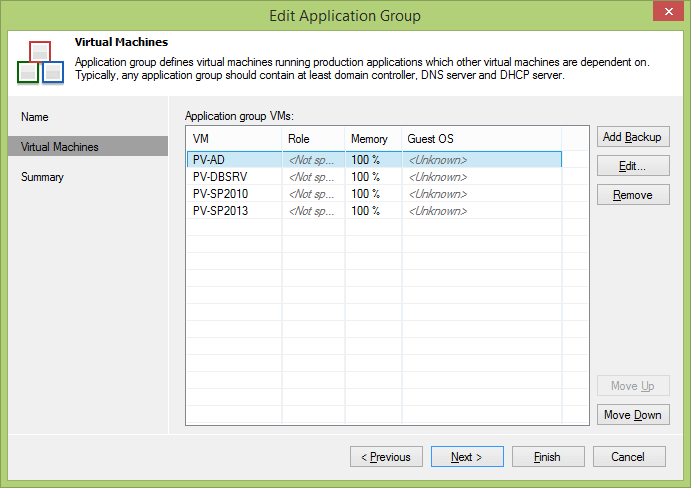Click Finish to complete the wizard
Viewport: 691px width, 488px height.
547,457
